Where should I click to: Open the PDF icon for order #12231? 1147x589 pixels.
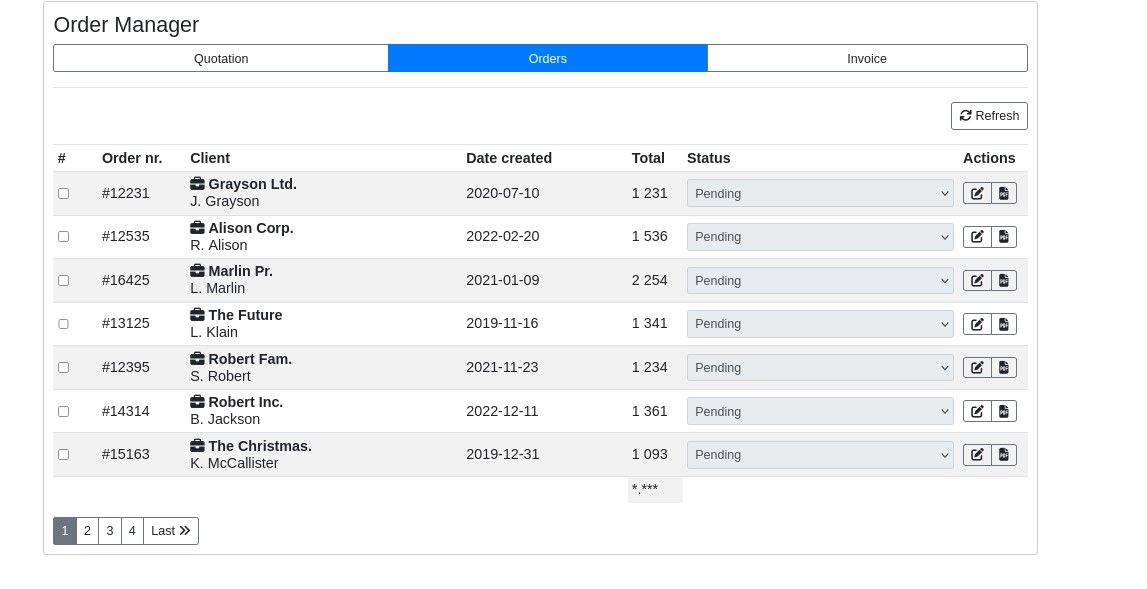1004,193
